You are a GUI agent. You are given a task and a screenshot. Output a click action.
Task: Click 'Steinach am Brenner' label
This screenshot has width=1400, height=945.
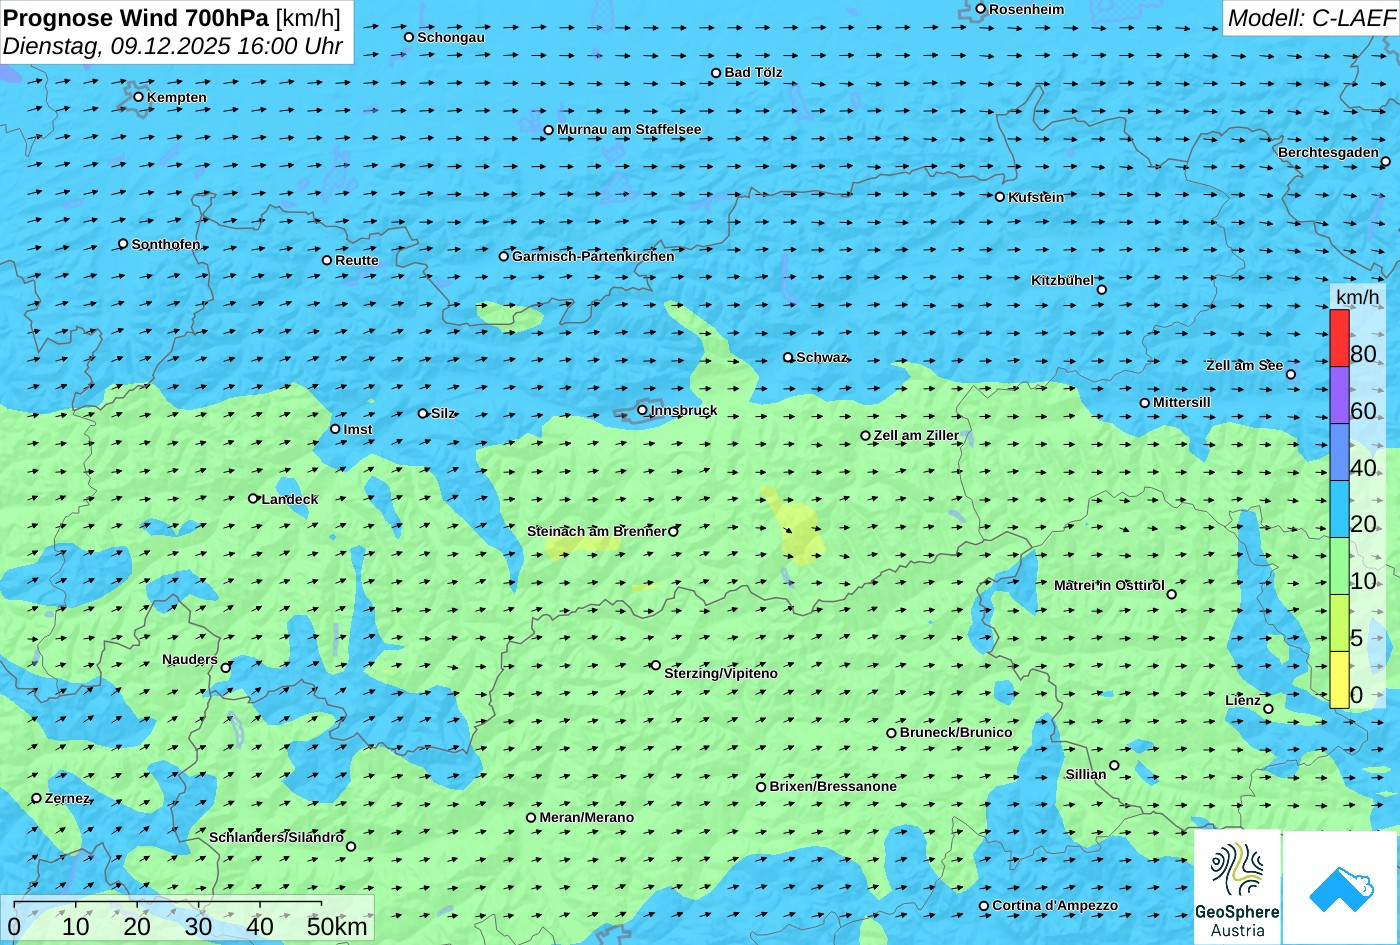(596, 531)
